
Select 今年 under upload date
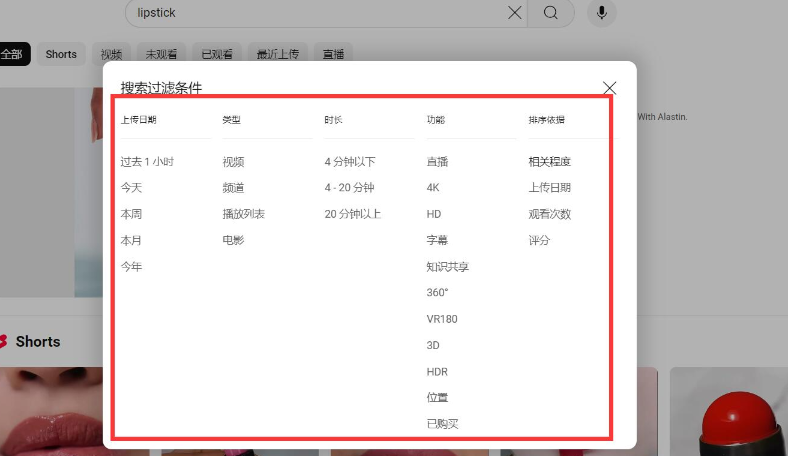pos(132,267)
